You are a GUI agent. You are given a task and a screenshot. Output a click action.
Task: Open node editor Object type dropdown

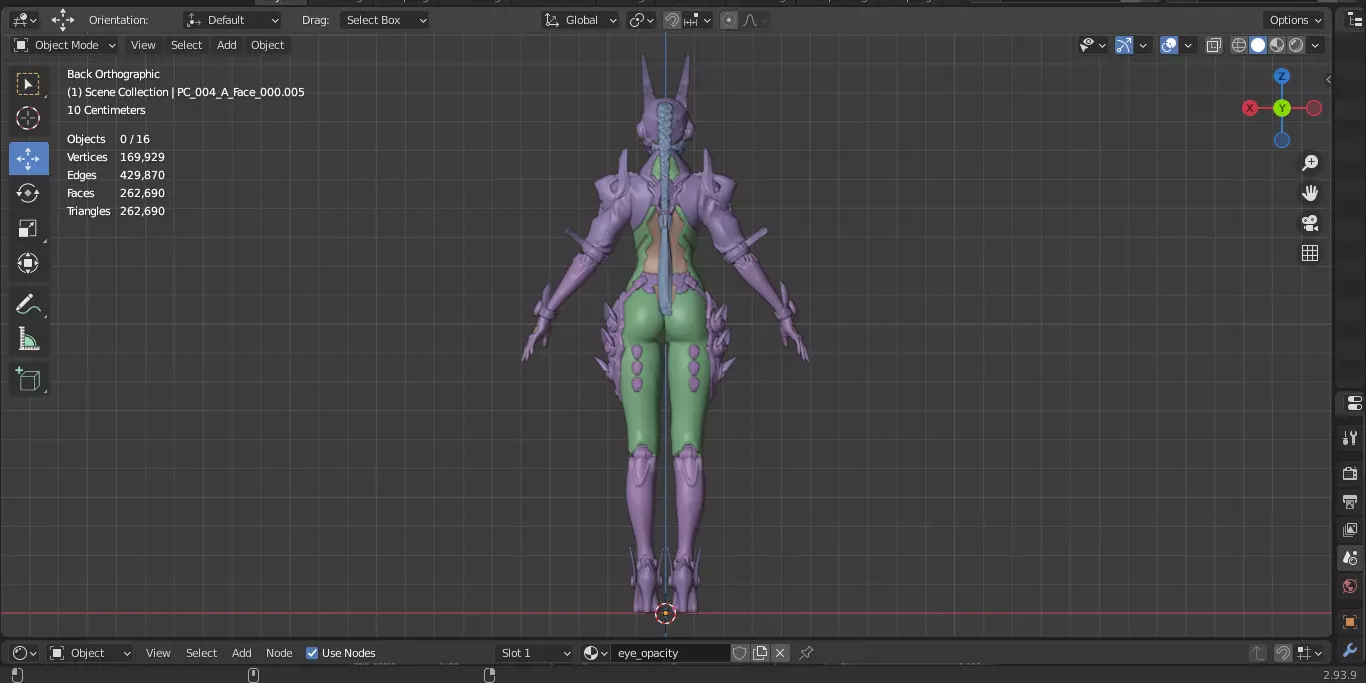[90, 653]
